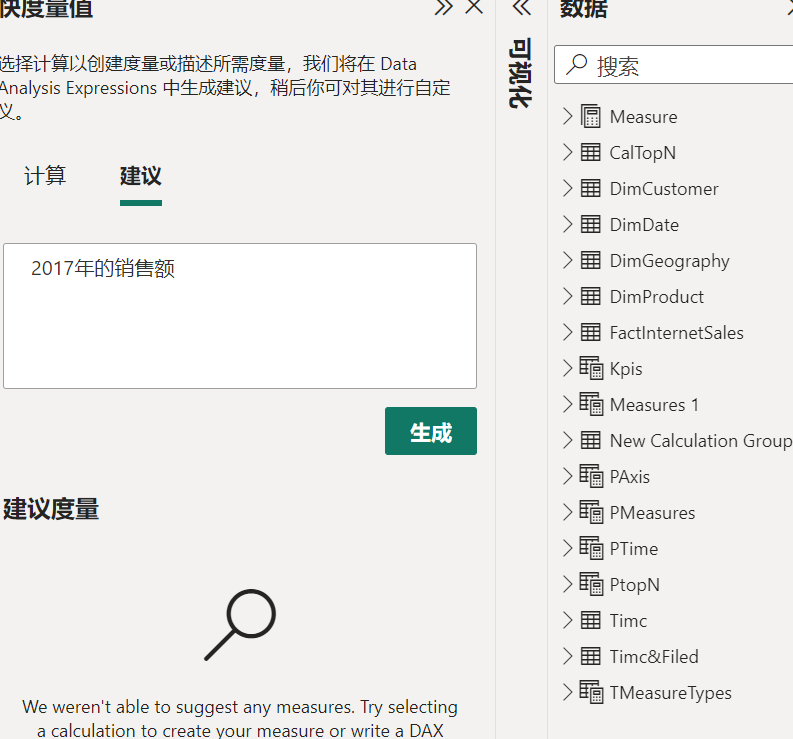Click the New Calculation Group table icon

(x=591, y=440)
